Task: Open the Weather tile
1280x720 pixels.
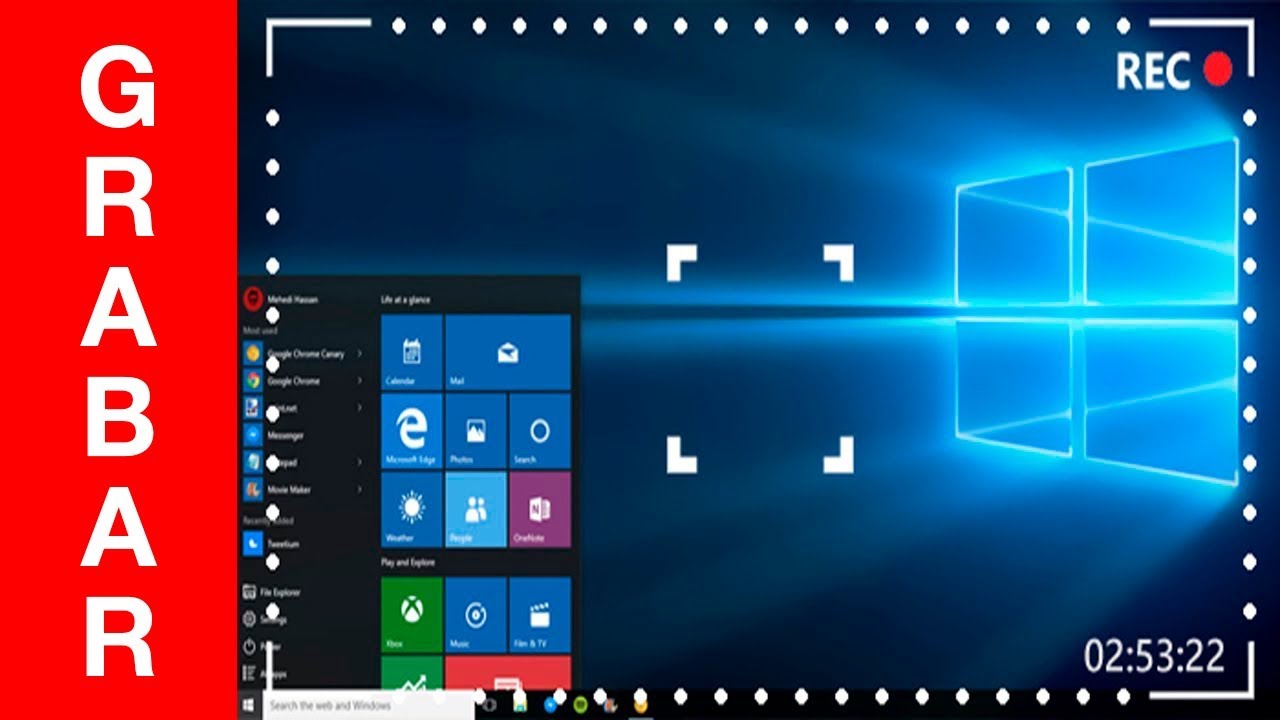Action: (411, 509)
